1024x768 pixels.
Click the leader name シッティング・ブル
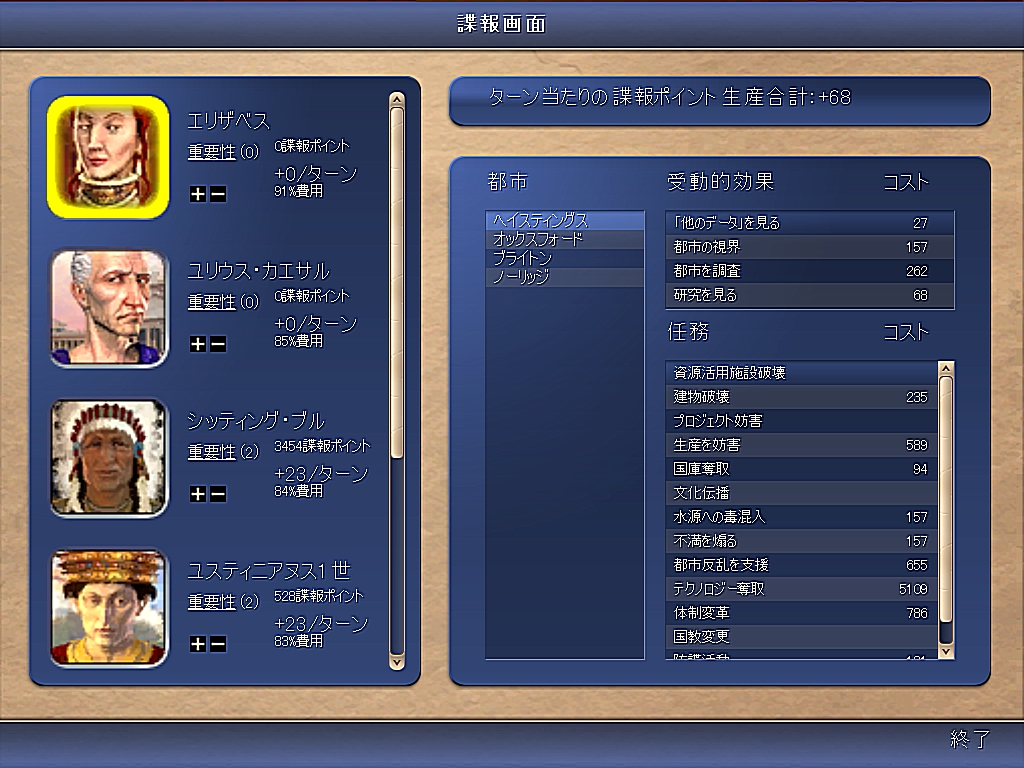[x=256, y=421]
